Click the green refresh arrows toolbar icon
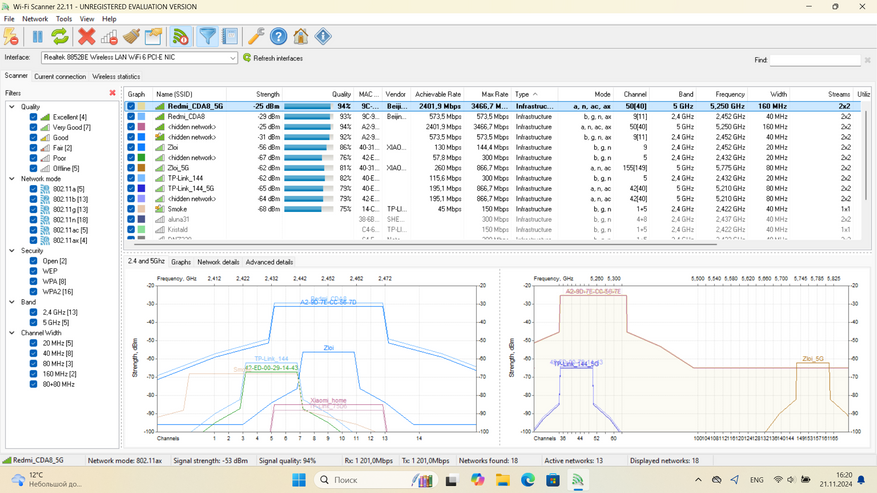The image size is (877, 493). pos(60,37)
